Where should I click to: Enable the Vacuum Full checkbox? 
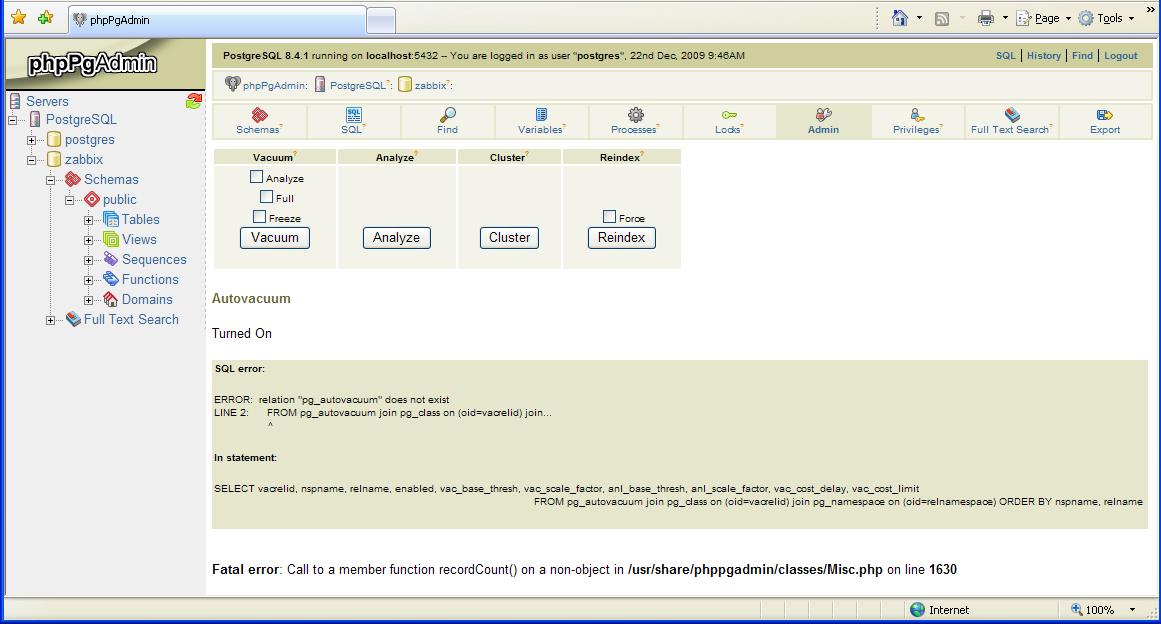click(x=267, y=197)
